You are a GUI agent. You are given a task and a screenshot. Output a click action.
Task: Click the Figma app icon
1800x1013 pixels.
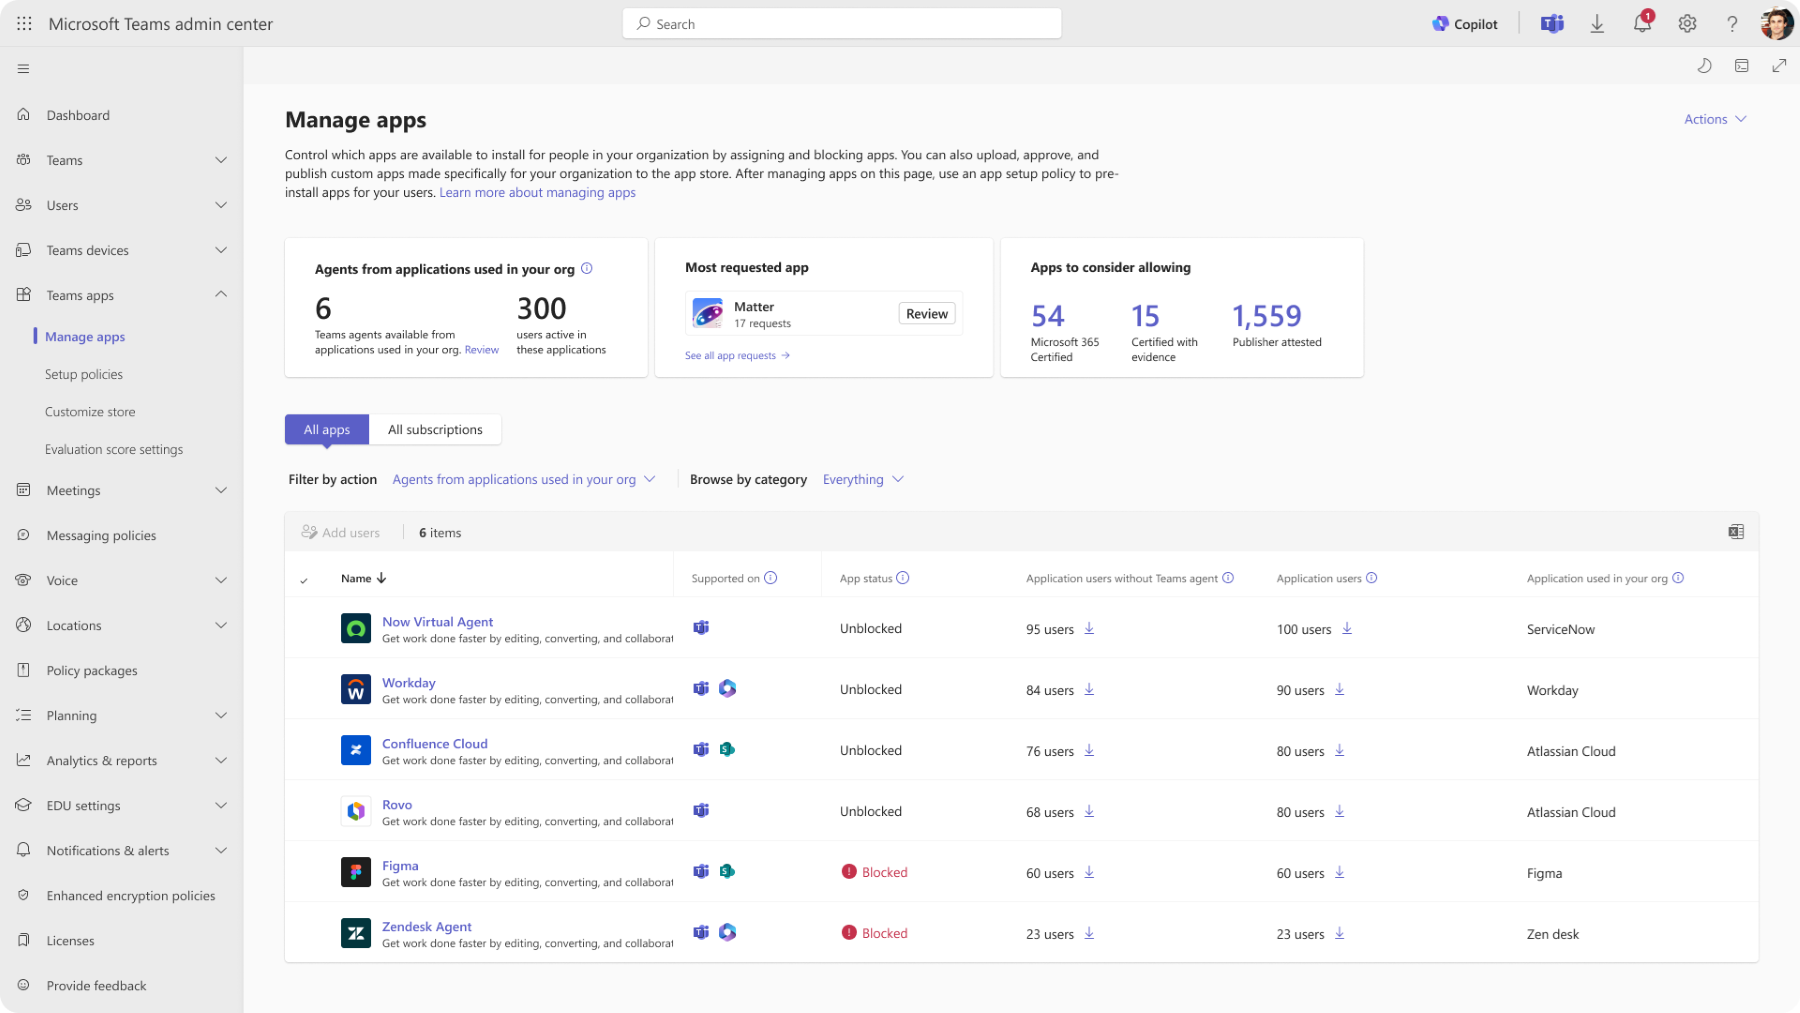point(356,872)
